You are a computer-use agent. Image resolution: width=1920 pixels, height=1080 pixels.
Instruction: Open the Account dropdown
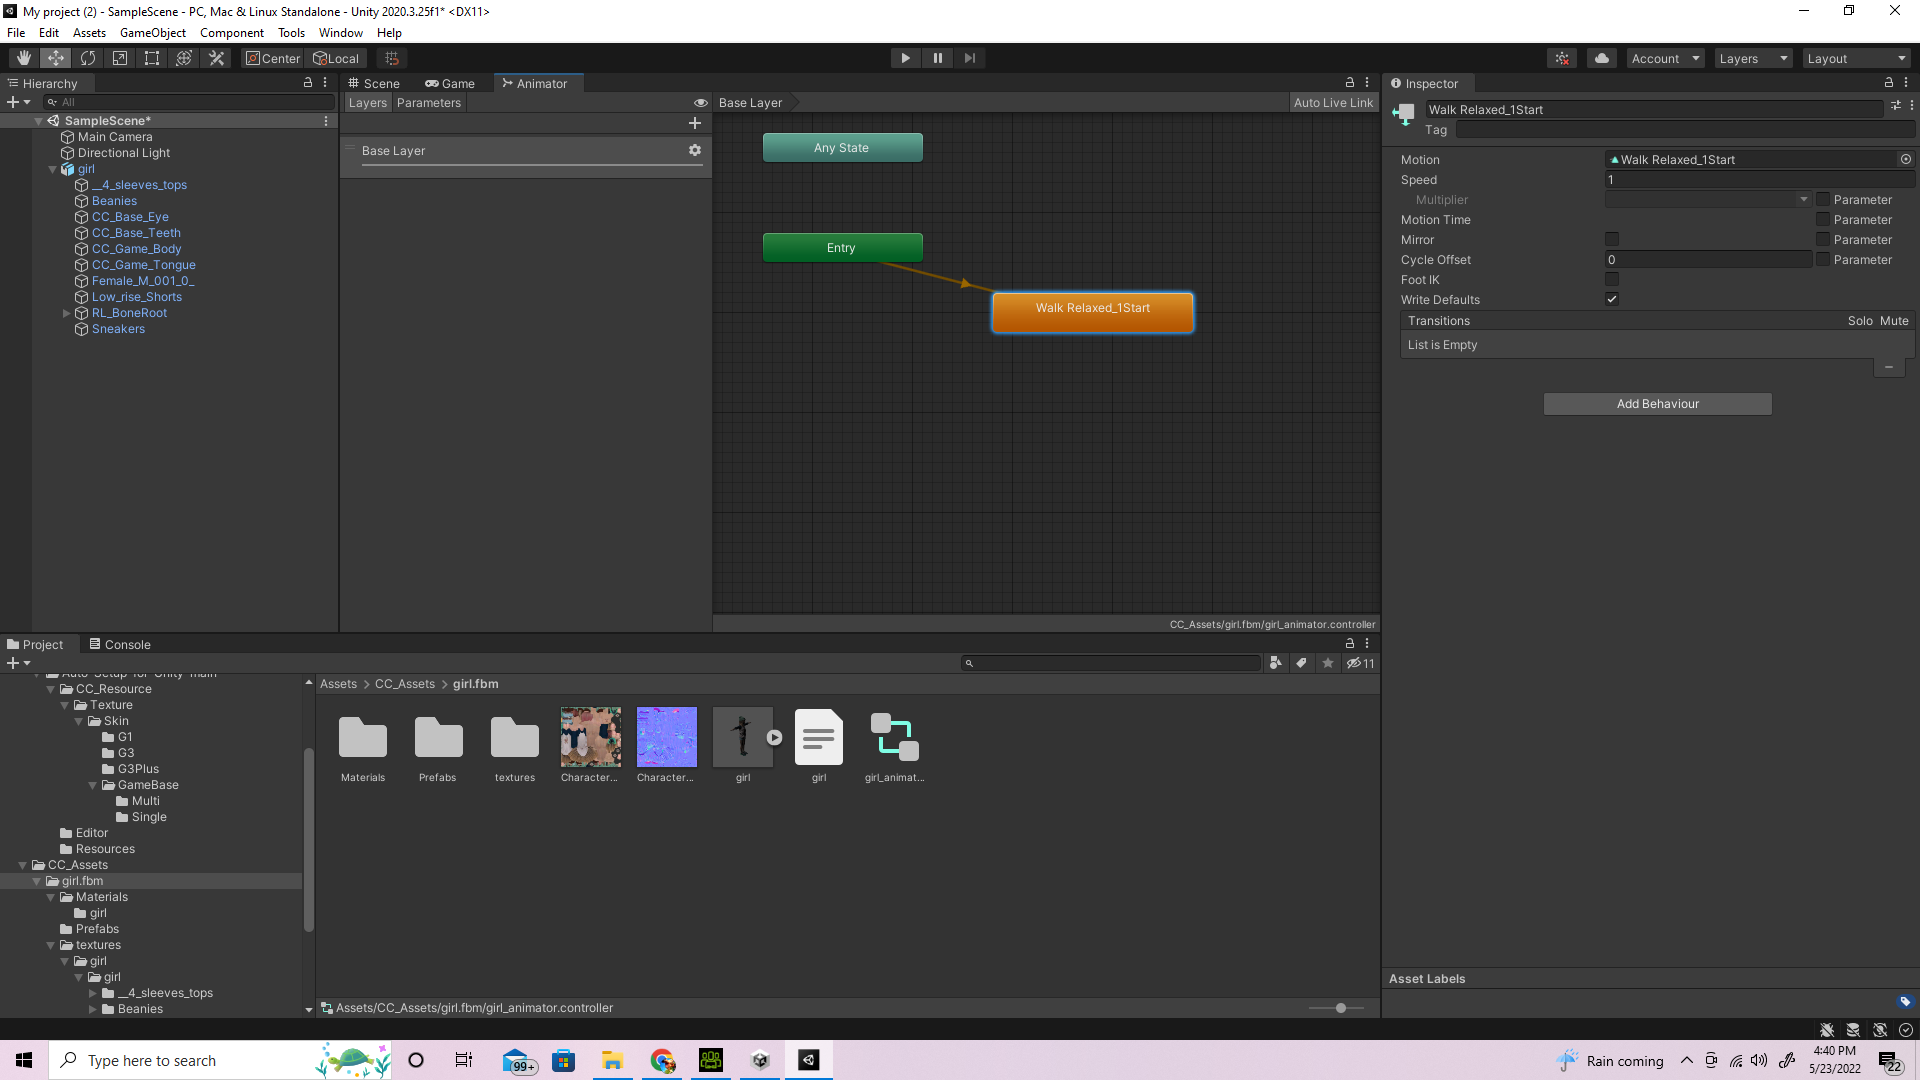pyautogui.click(x=1665, y=58)
